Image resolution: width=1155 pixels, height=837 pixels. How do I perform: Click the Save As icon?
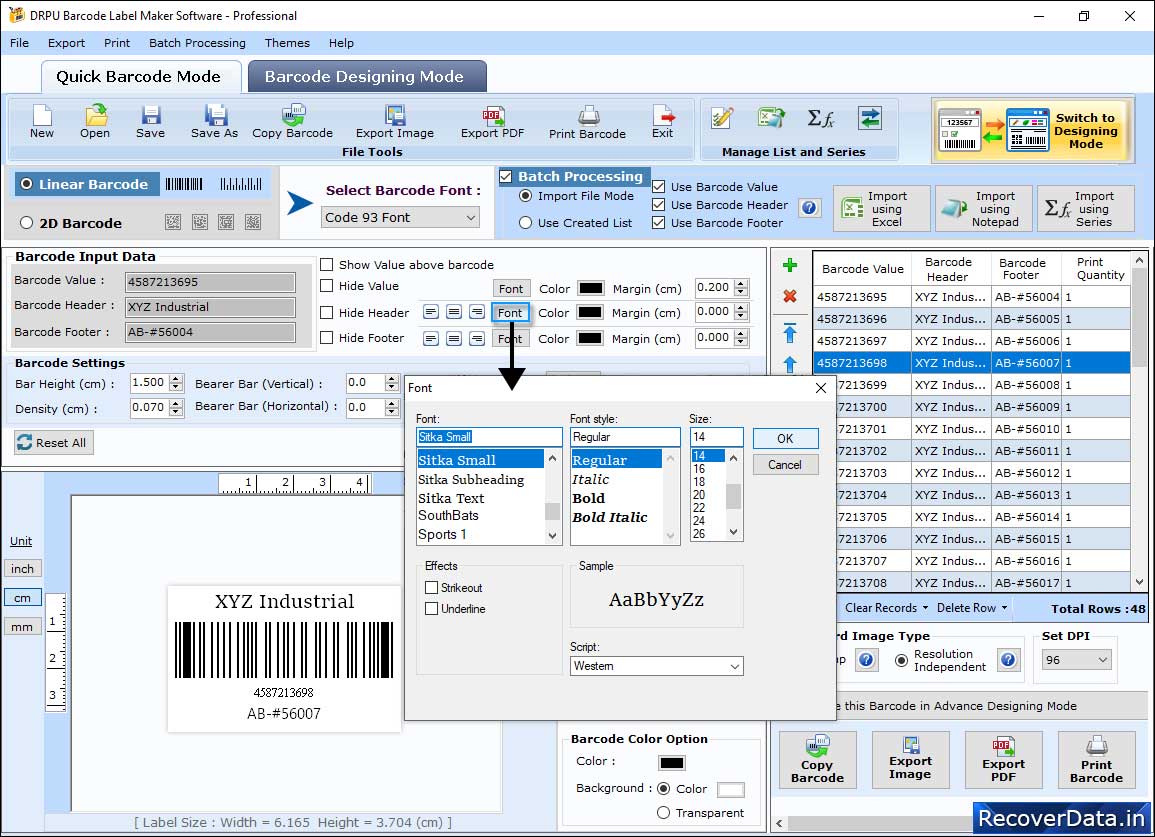(x=214, y=122)
